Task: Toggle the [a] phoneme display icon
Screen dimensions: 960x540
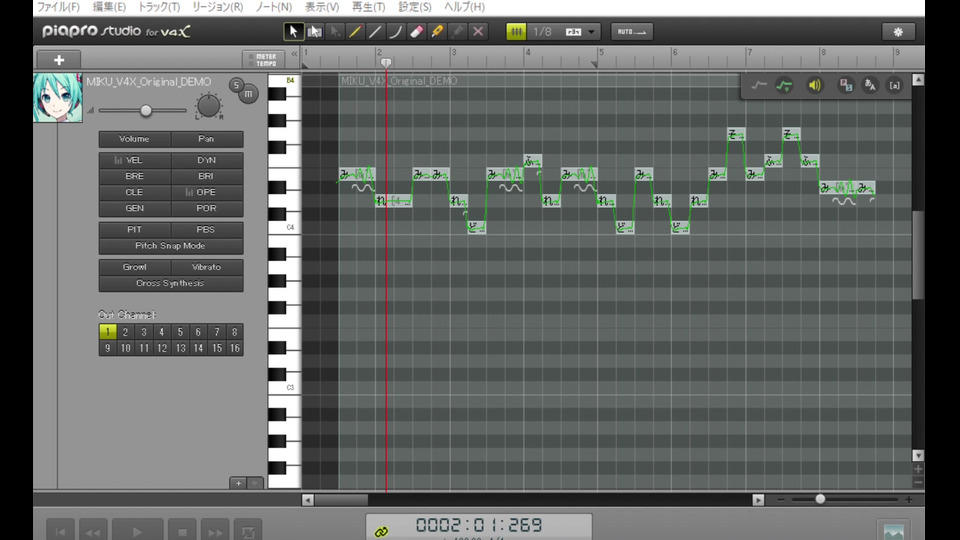Action: 894,85
